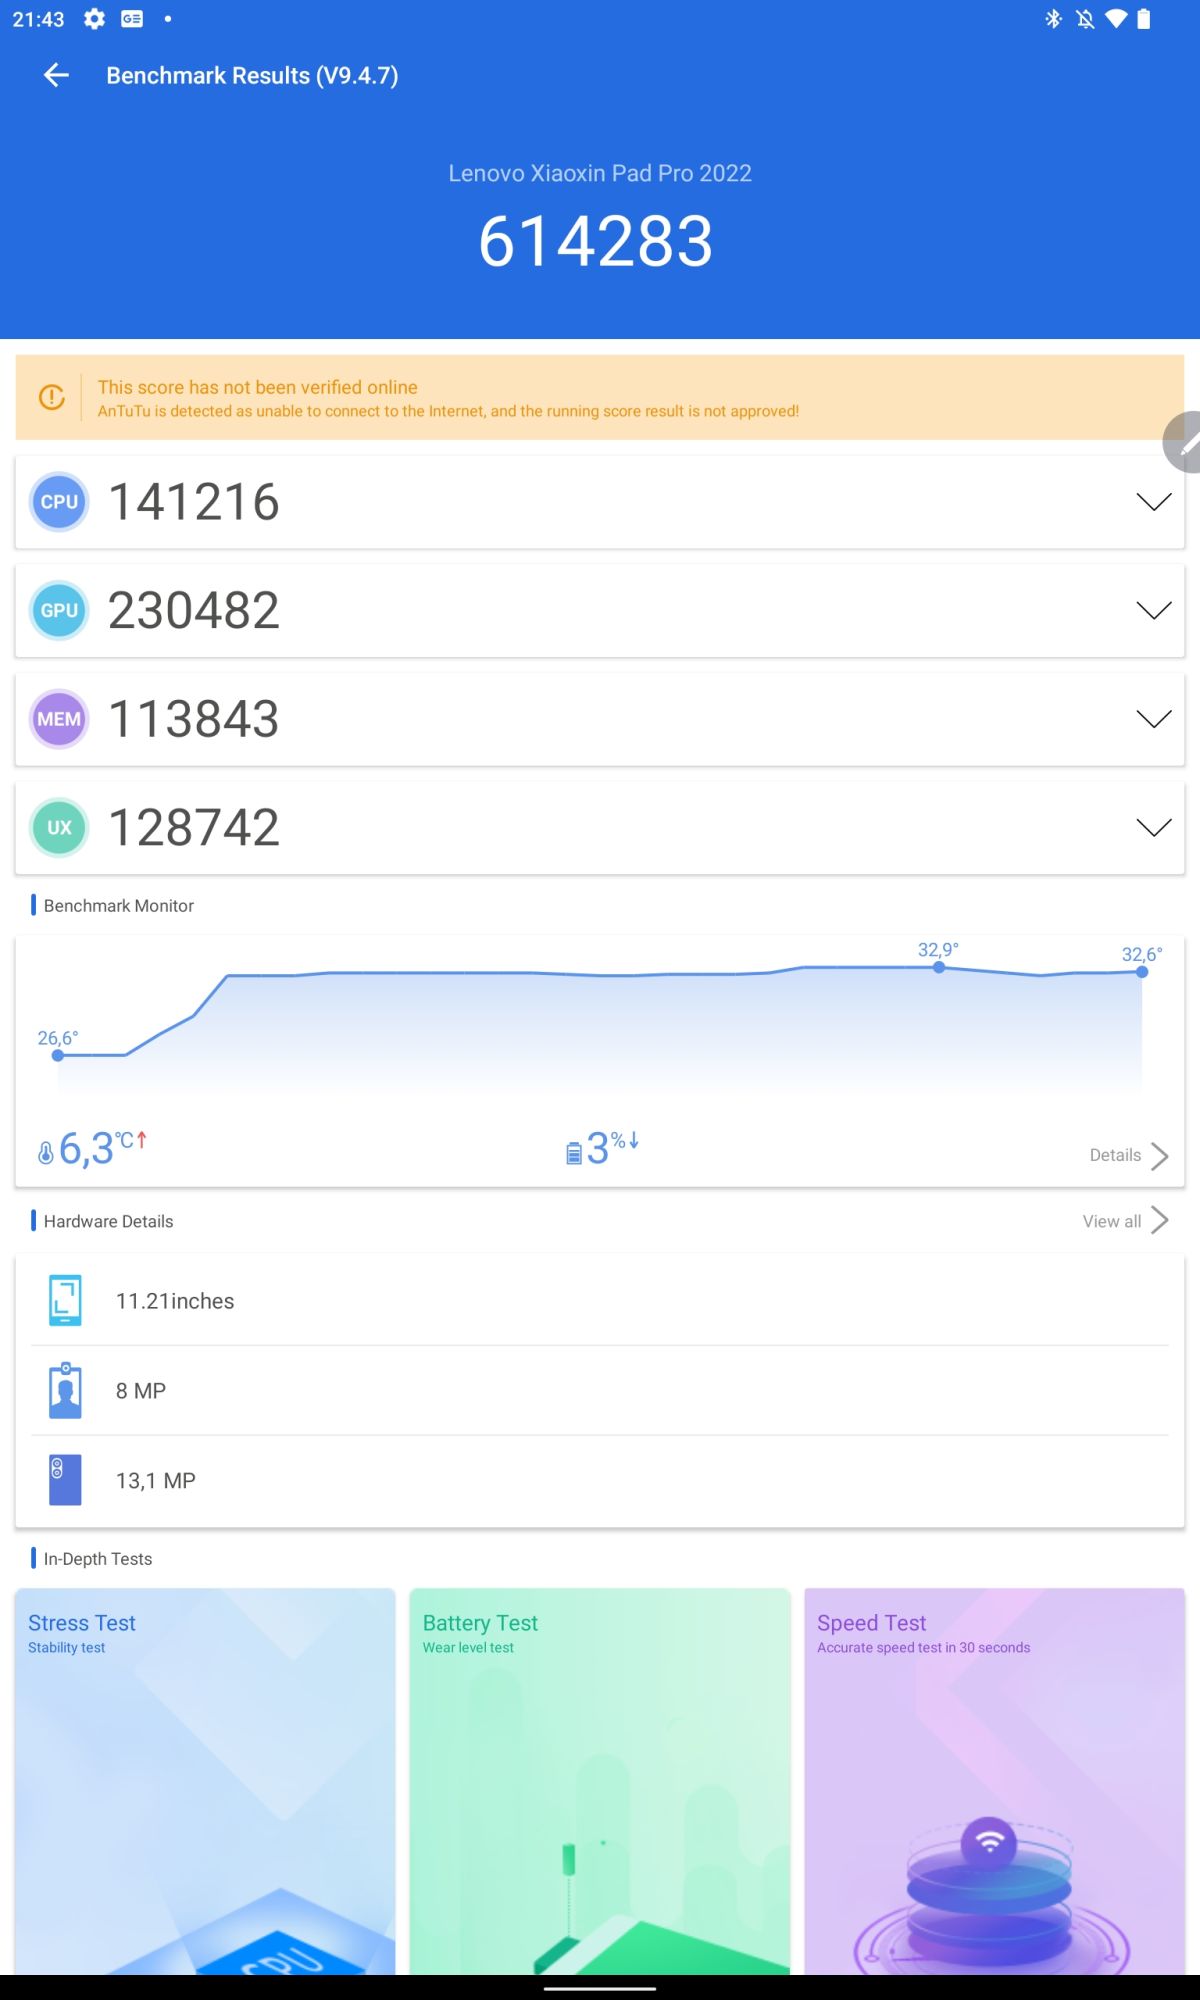Tap the floating pencil edit button
Viewport: 1200px width, 2000px height.
tap(1183, 442)
